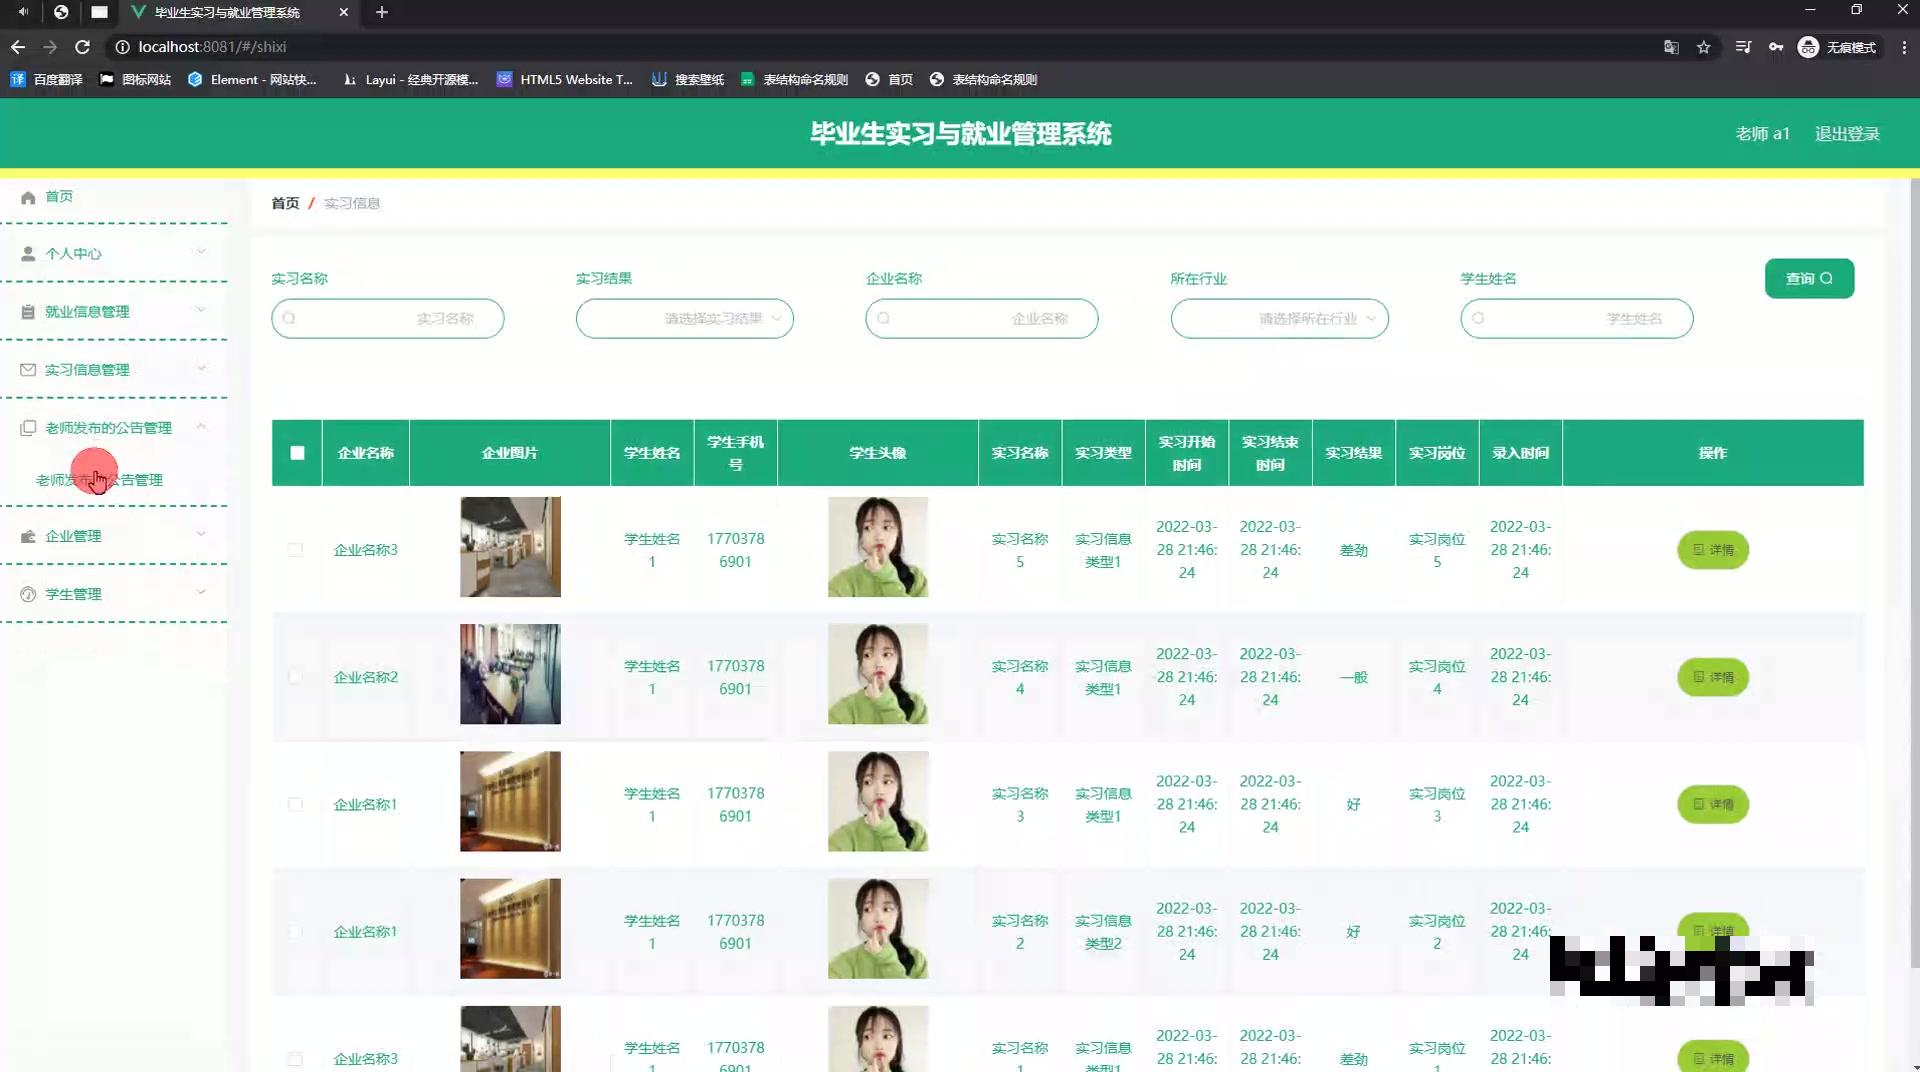Click the 实习结果 column header
This screenshot has height=1072, width=1920.
pos(1353,452)
